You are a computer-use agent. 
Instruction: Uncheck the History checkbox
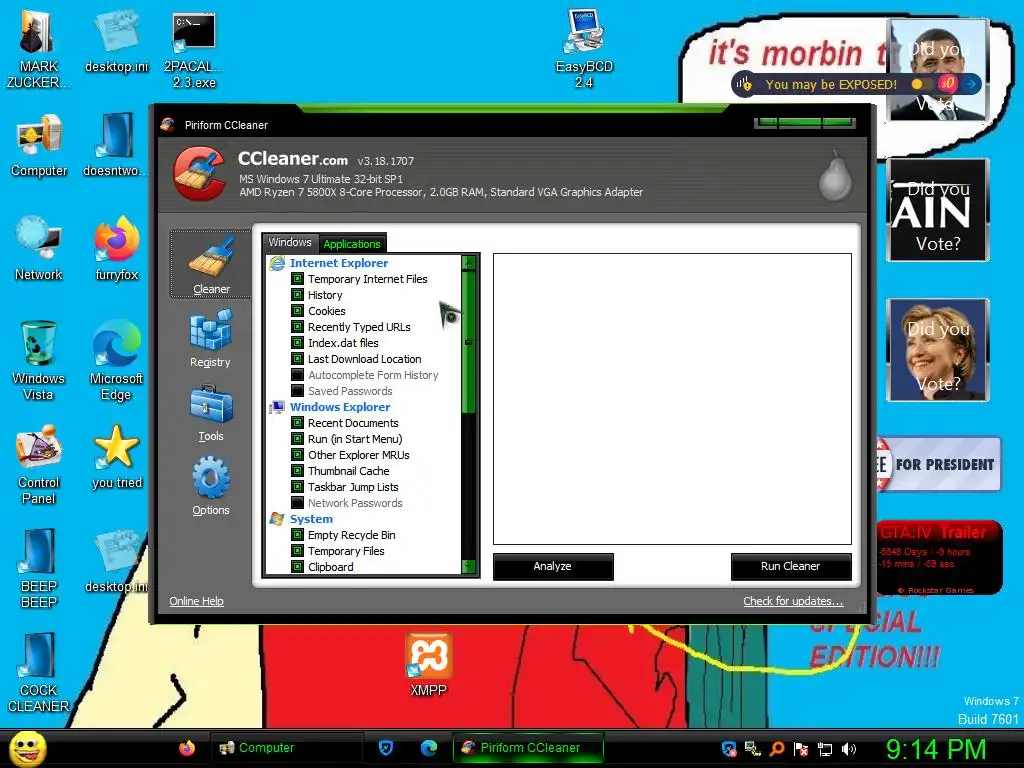297,295
